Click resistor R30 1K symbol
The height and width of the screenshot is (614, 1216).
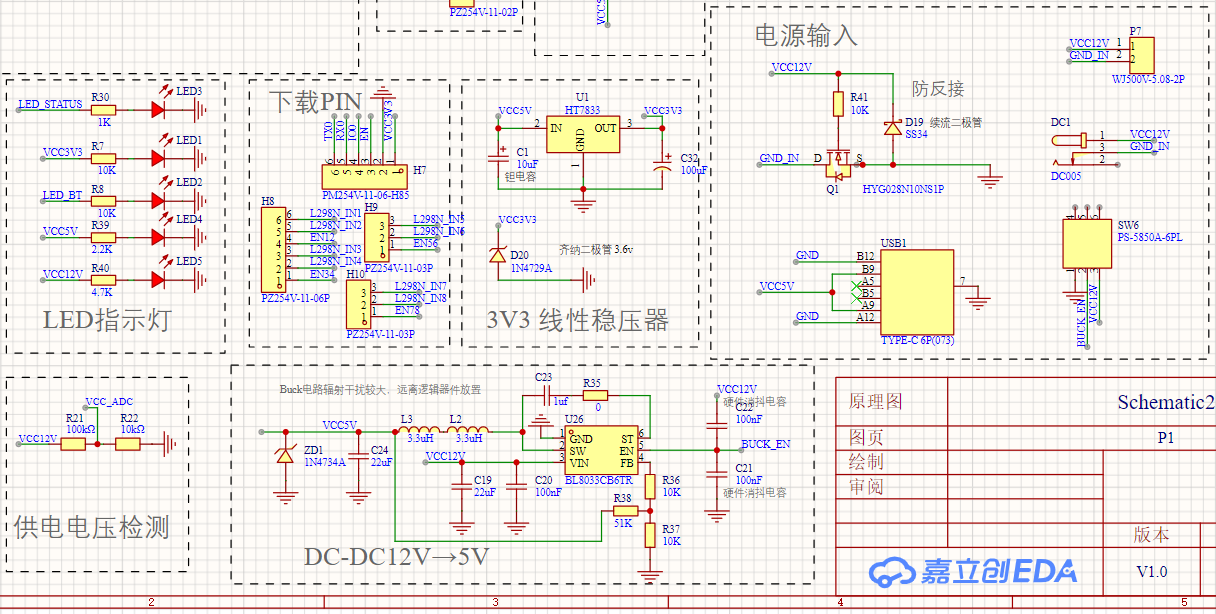coord(102,110)
